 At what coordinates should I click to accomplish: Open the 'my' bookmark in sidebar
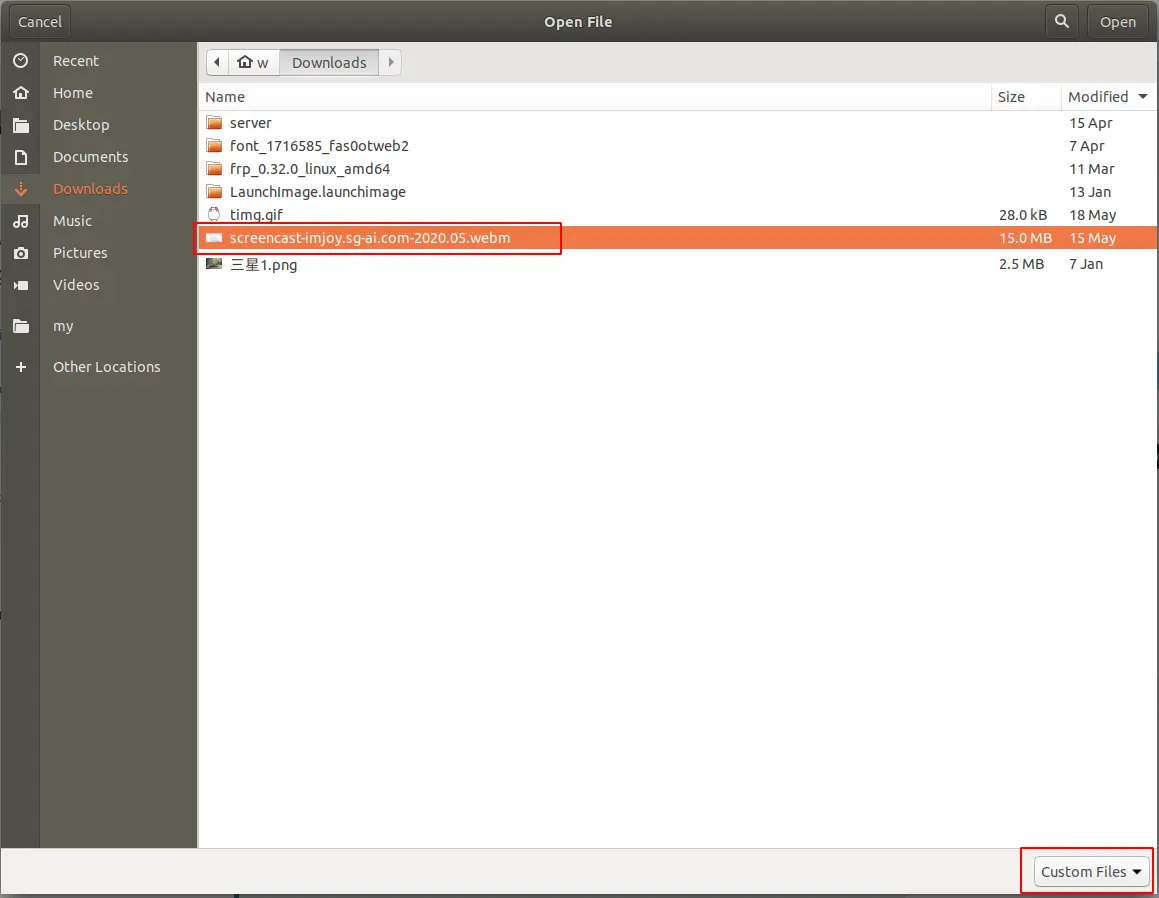pos(63,326)
